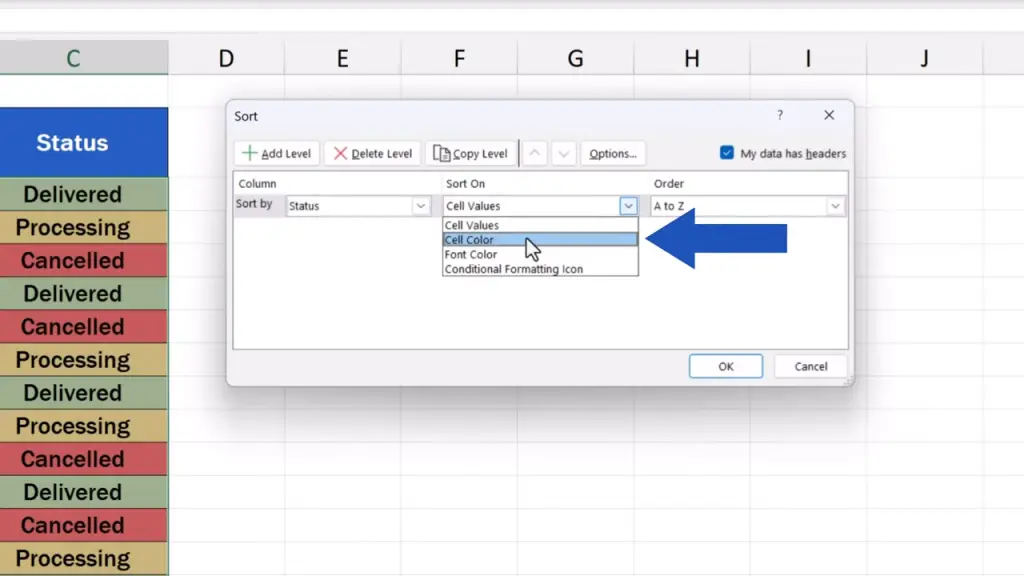This screenshot has height=576, width=1024.
Task: Click the Copy Level button
Action: [470, 154]
